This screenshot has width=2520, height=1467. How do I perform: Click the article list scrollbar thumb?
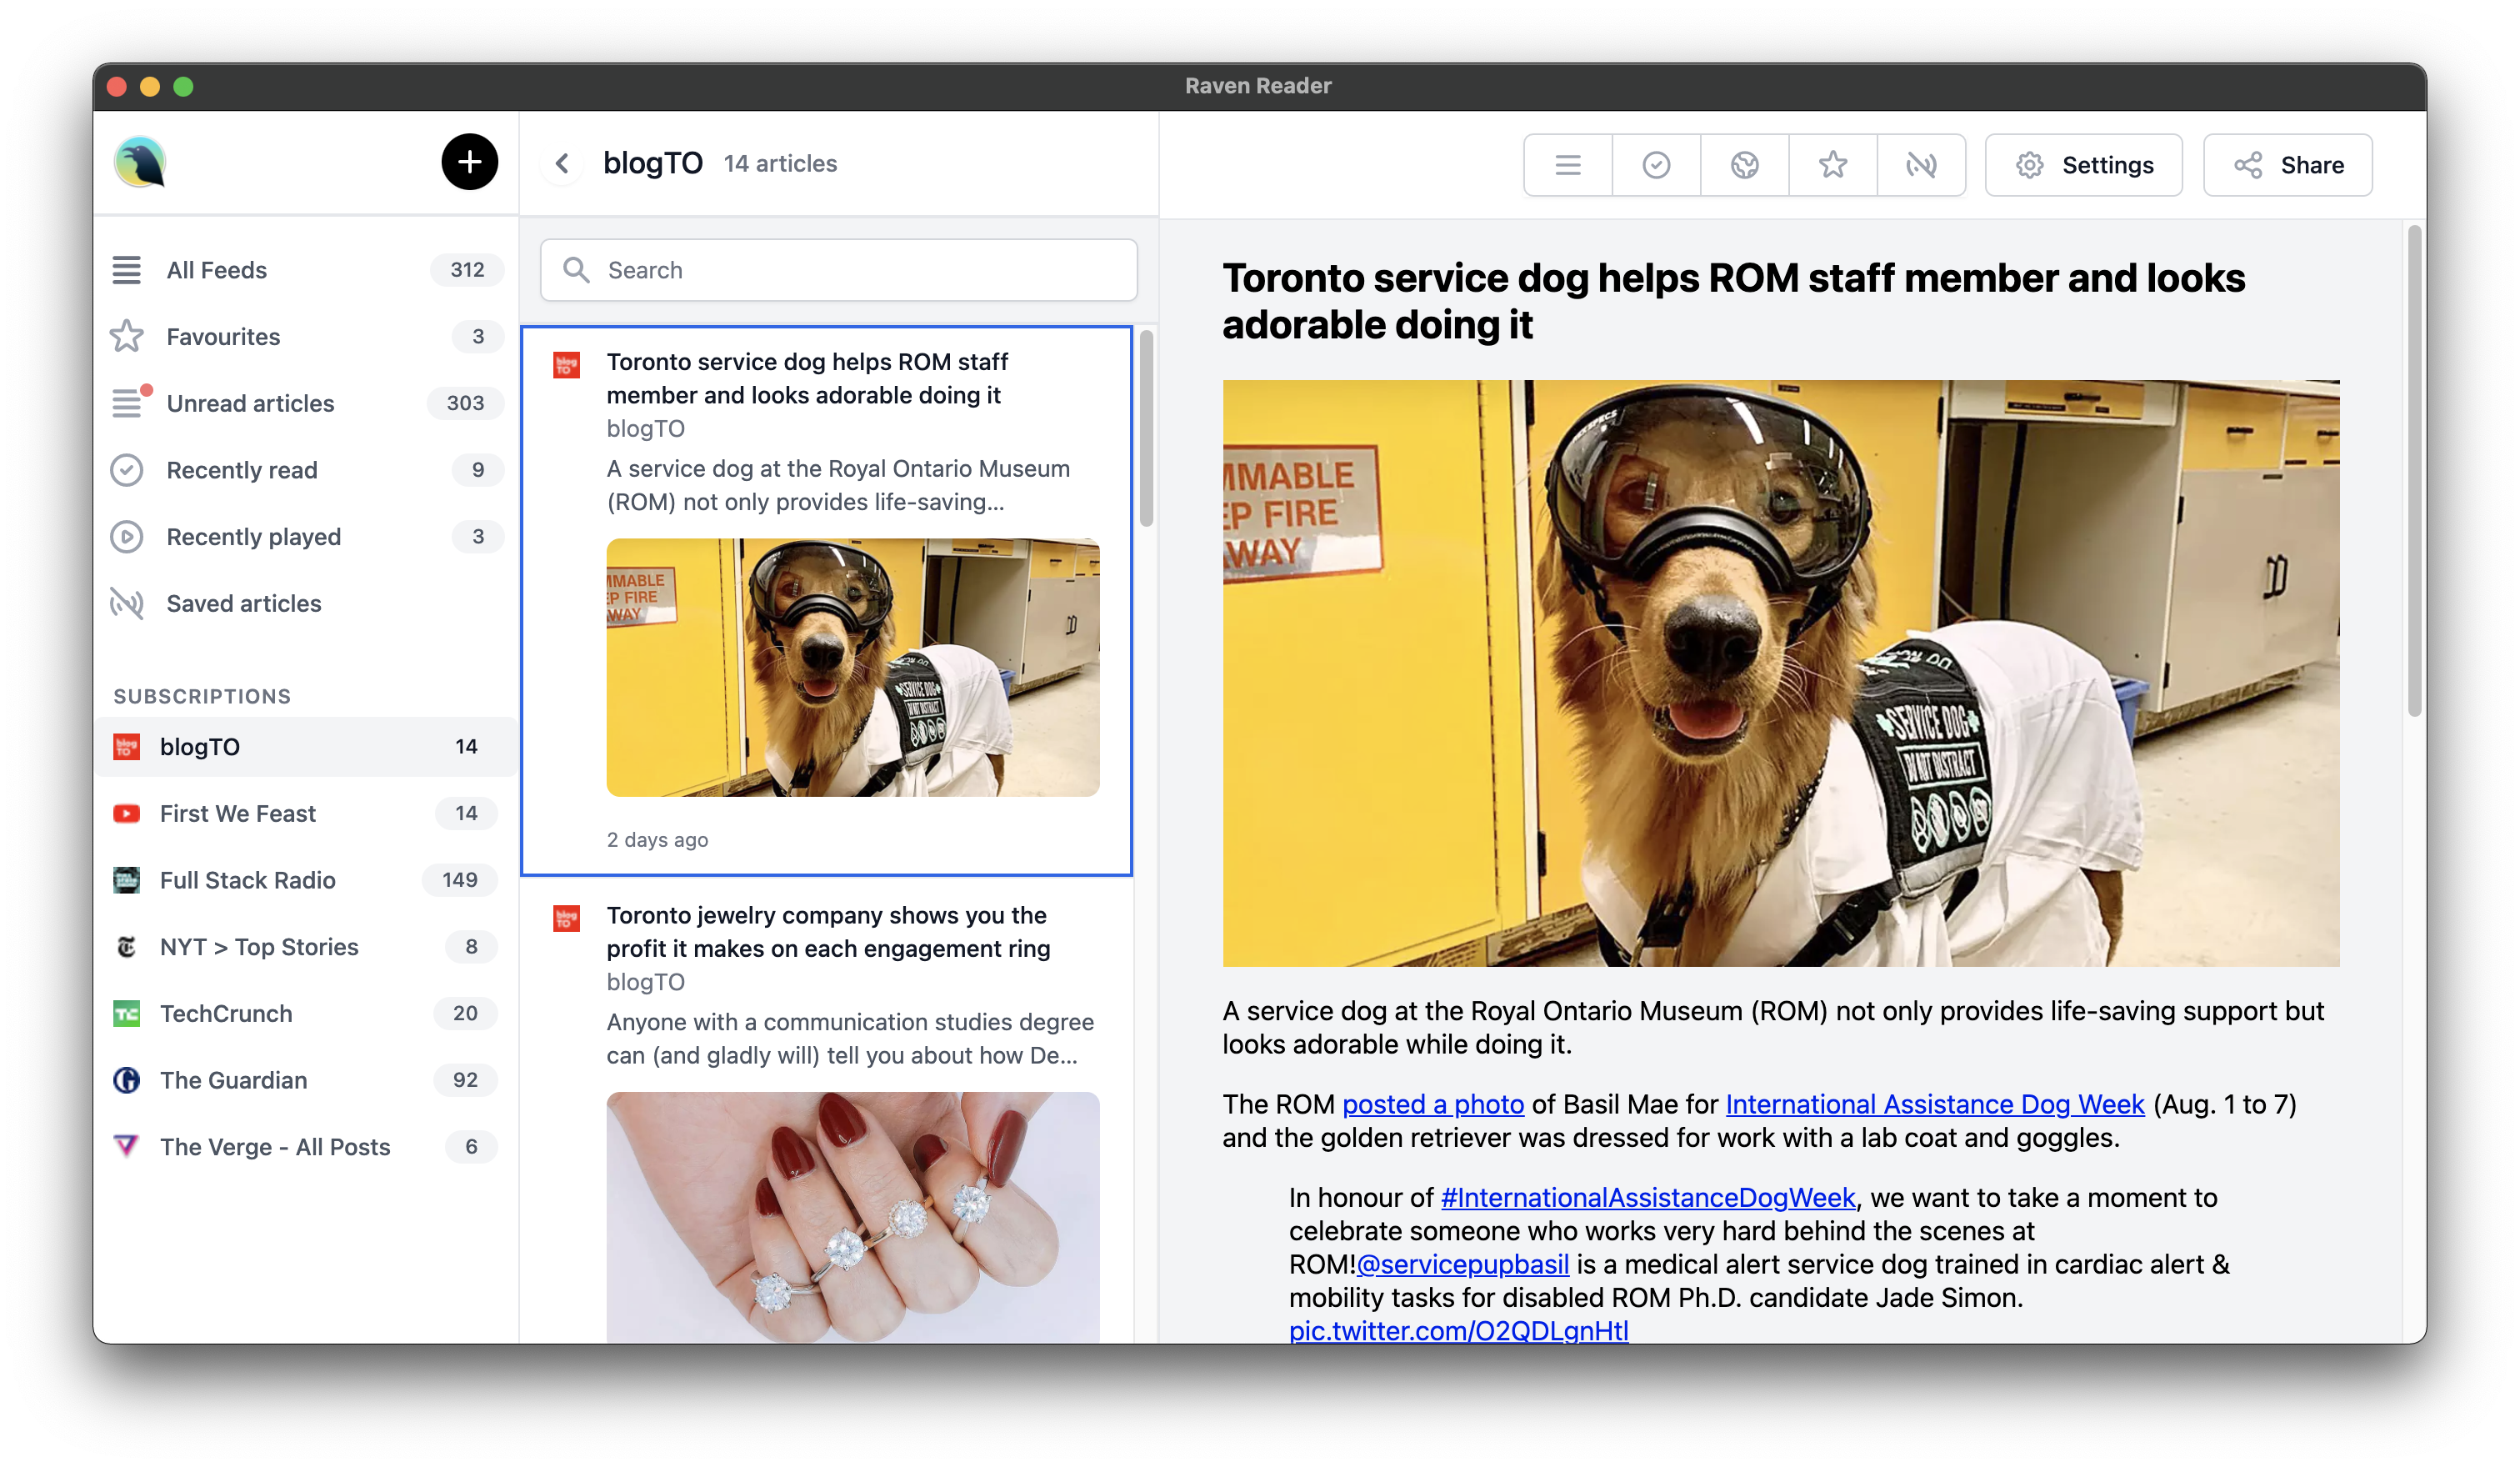(1146, 428)
